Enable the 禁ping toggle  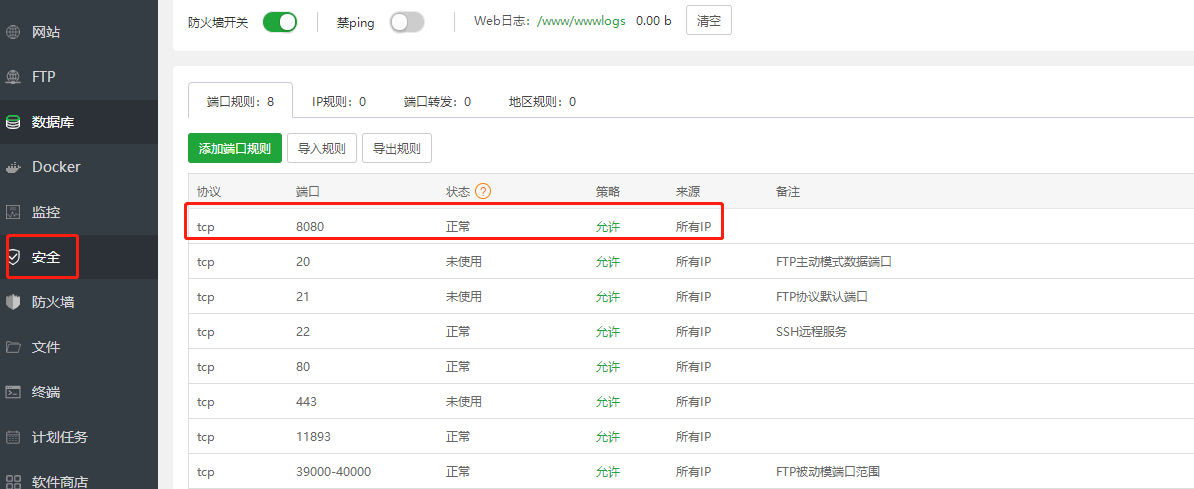point(407,22)
